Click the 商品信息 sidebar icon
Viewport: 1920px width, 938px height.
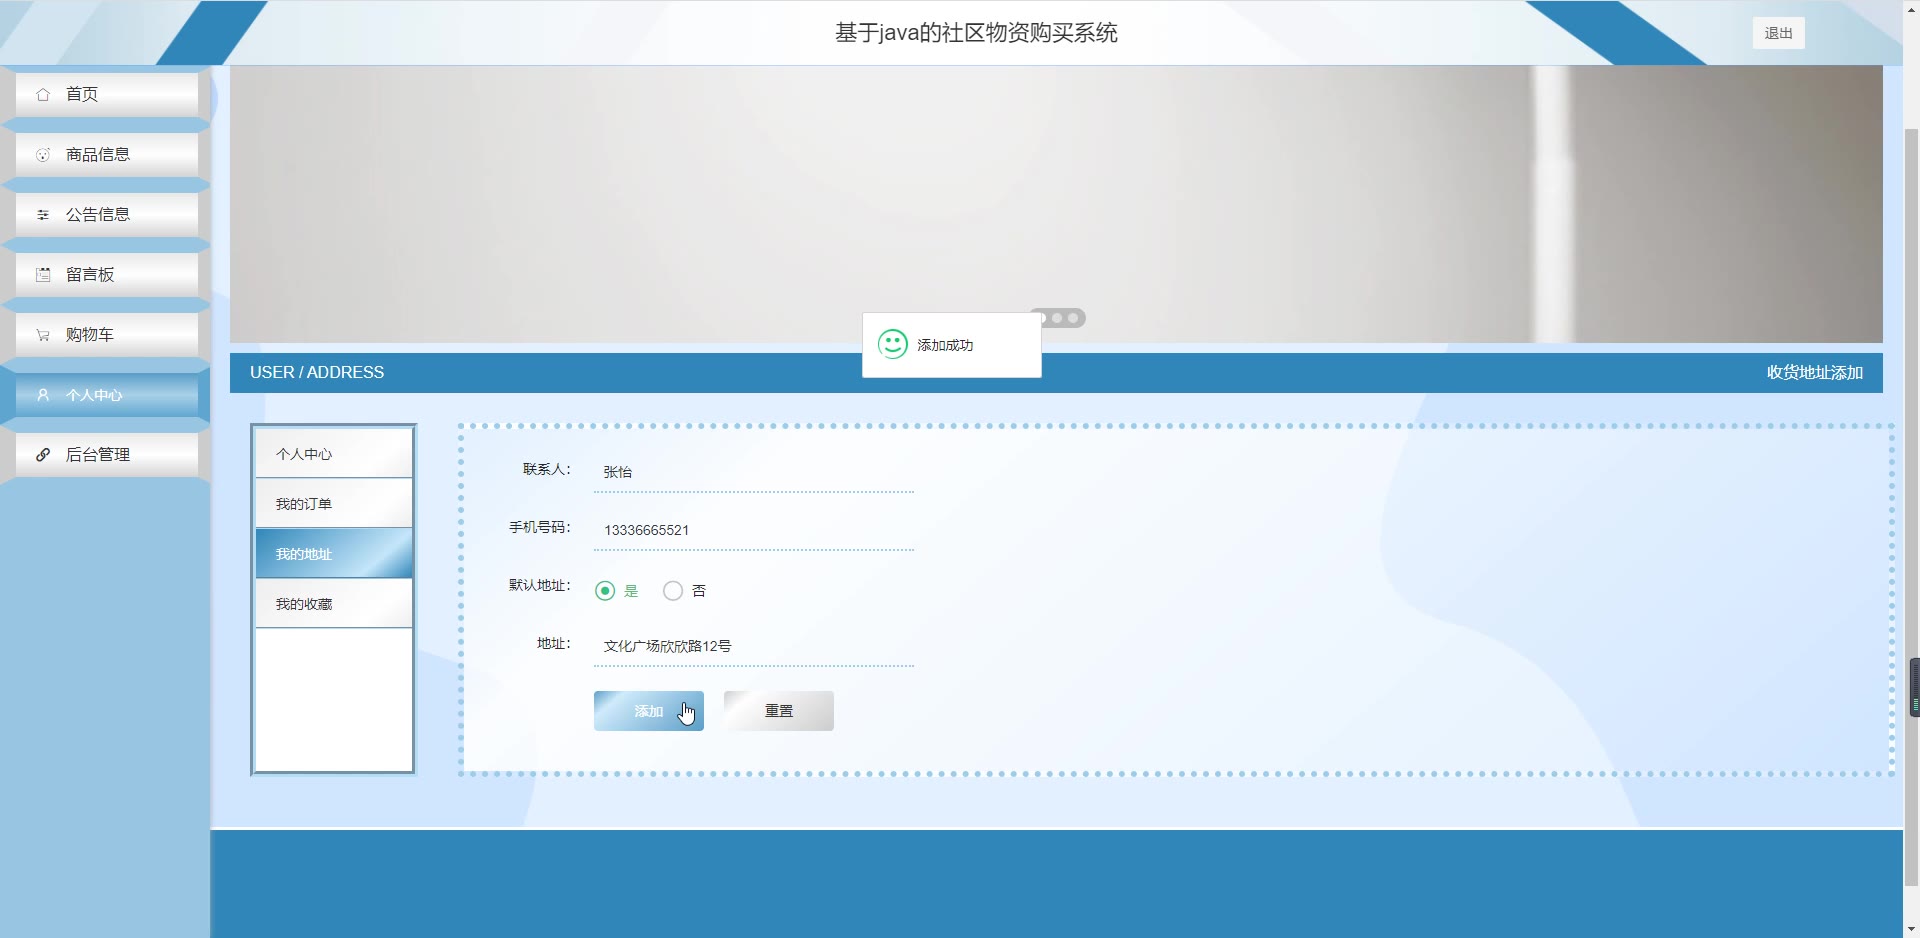(x=43, y=155)
